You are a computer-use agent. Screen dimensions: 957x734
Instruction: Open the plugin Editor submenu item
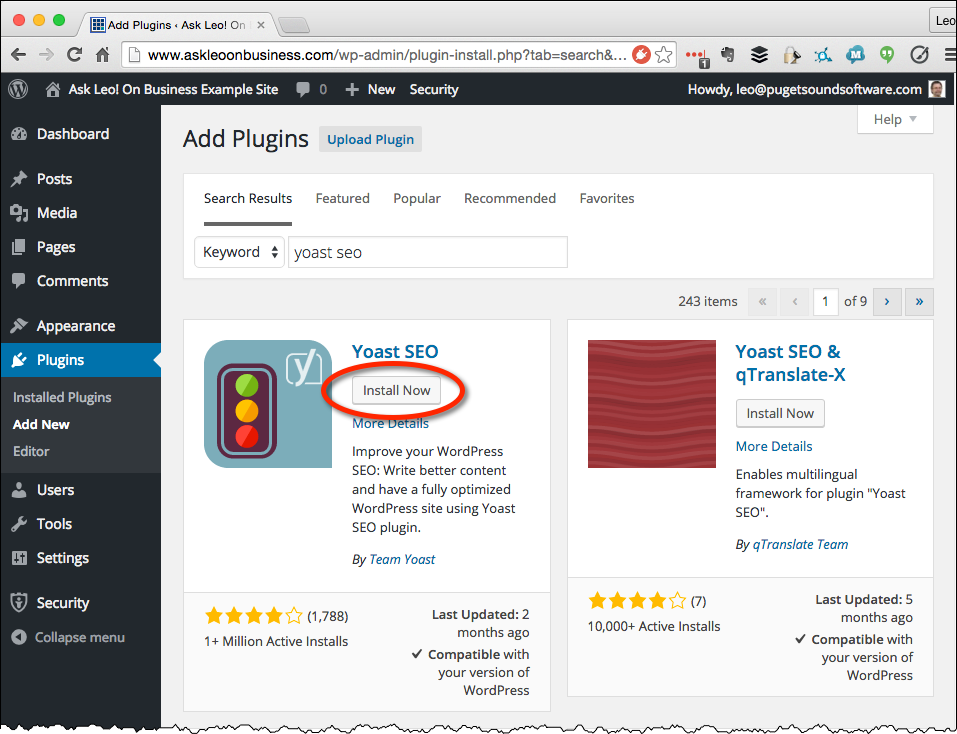pyautogui.click(x=31, y=452)
